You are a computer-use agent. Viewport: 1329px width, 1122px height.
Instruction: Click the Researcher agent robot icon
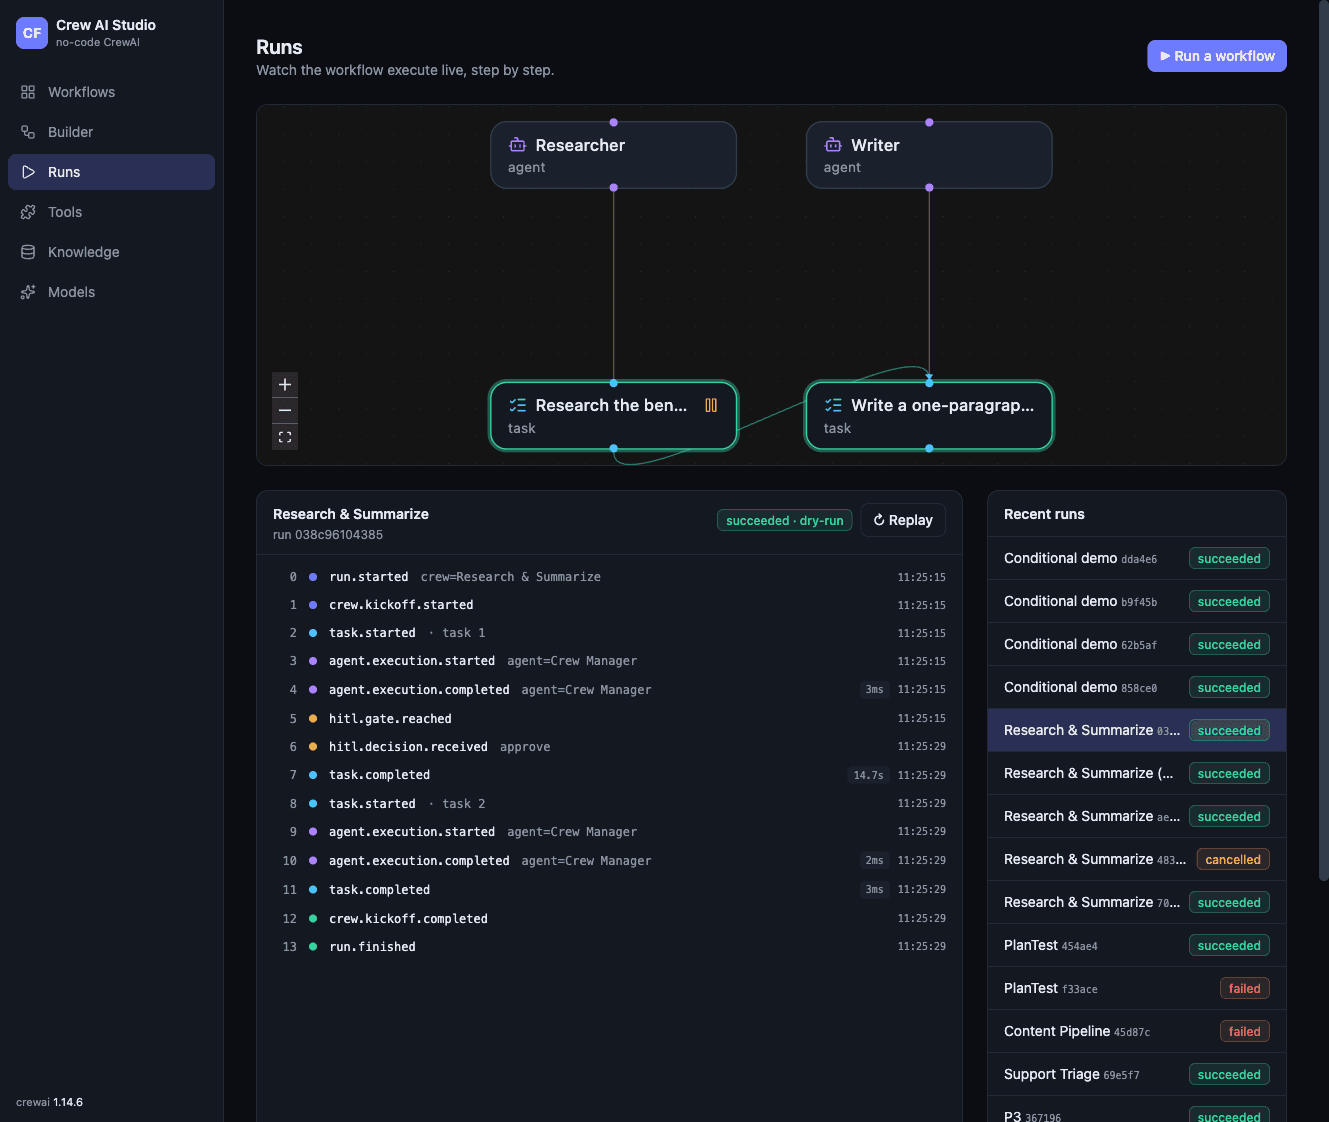tap(517, 145)
